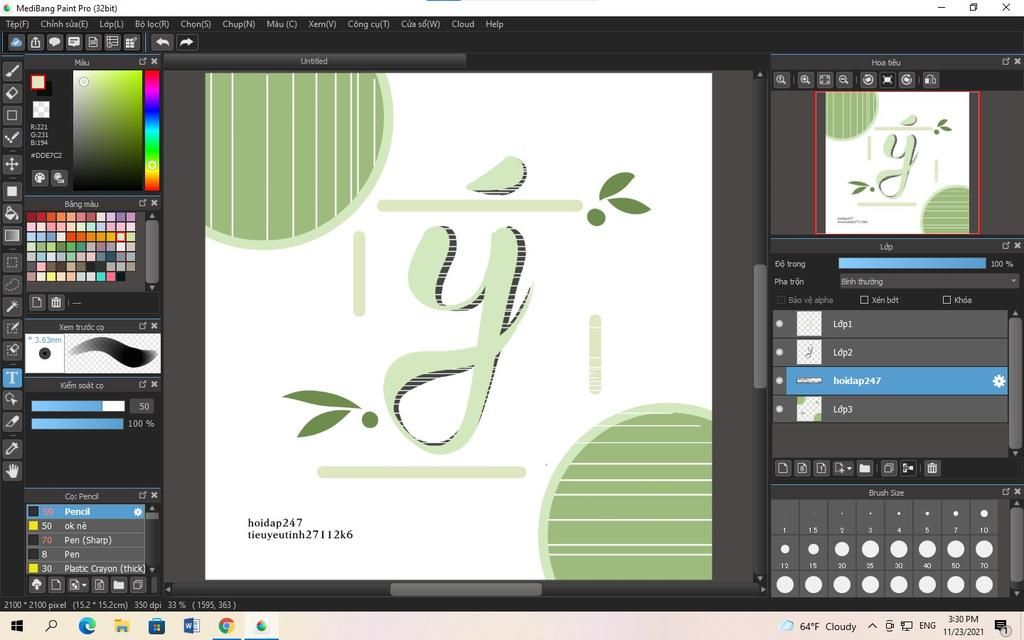1024x640 pixels.
Task: Select the Eraser tool
Action: point(12,93)
